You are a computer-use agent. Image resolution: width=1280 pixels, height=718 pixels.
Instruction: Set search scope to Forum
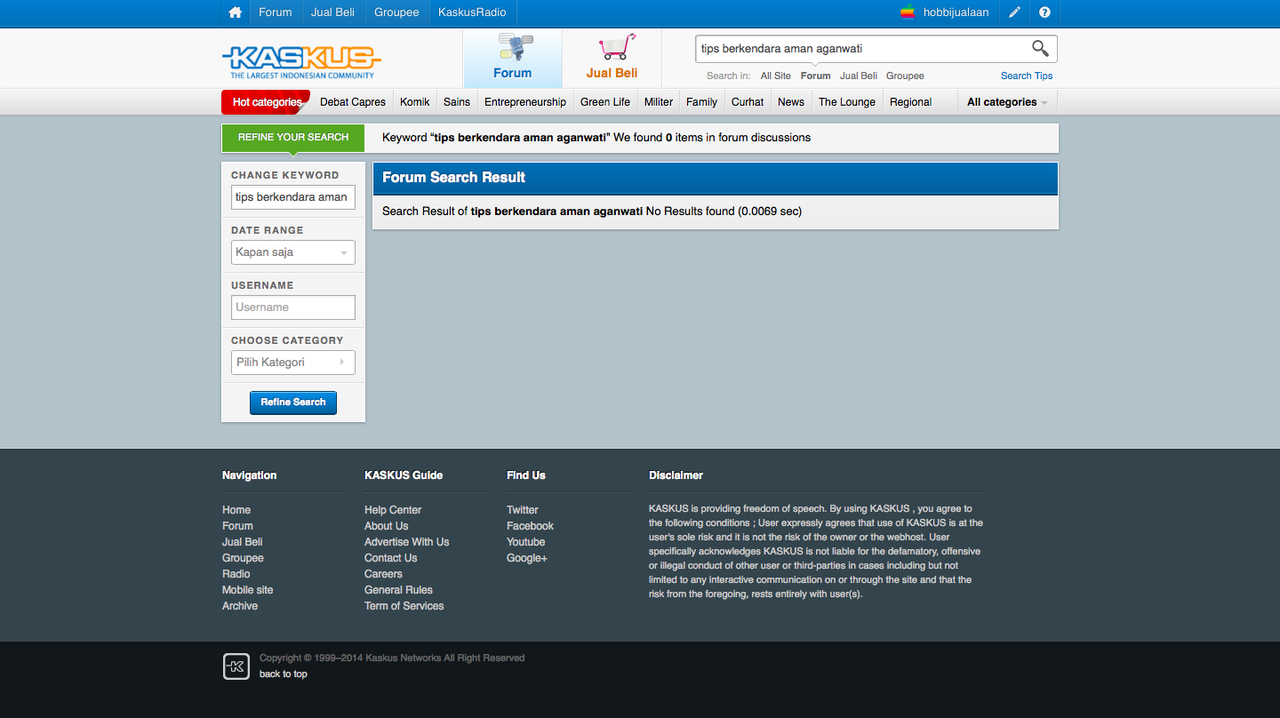tap(816, 76)
